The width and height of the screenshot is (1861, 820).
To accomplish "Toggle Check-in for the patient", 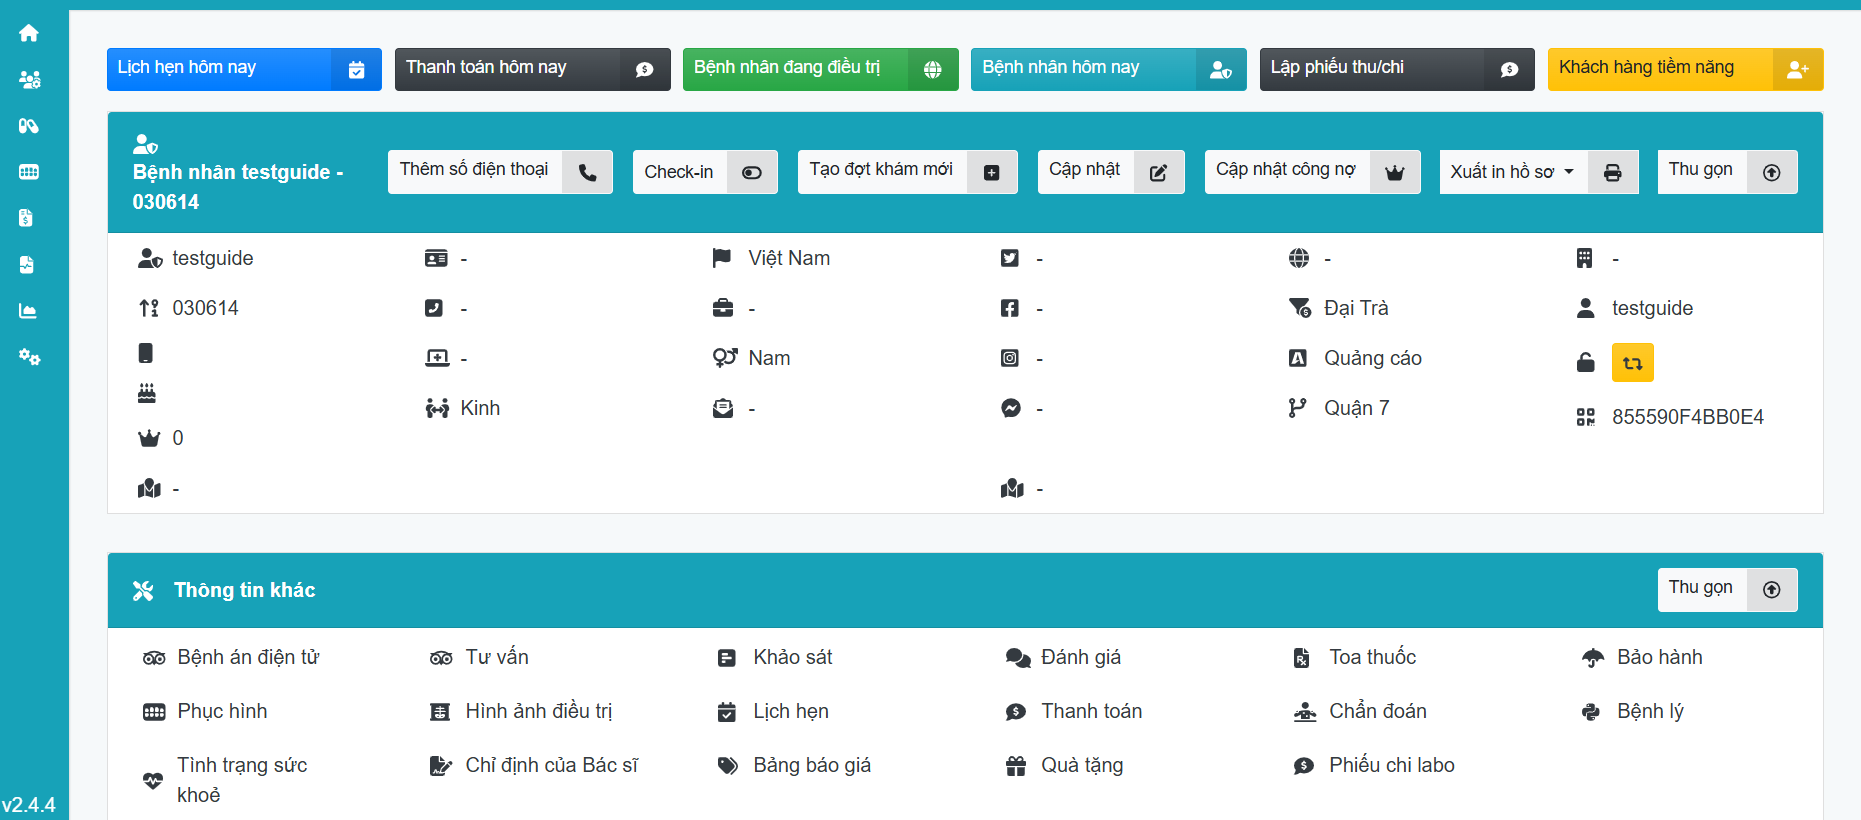I will click(x=704, y=172).
